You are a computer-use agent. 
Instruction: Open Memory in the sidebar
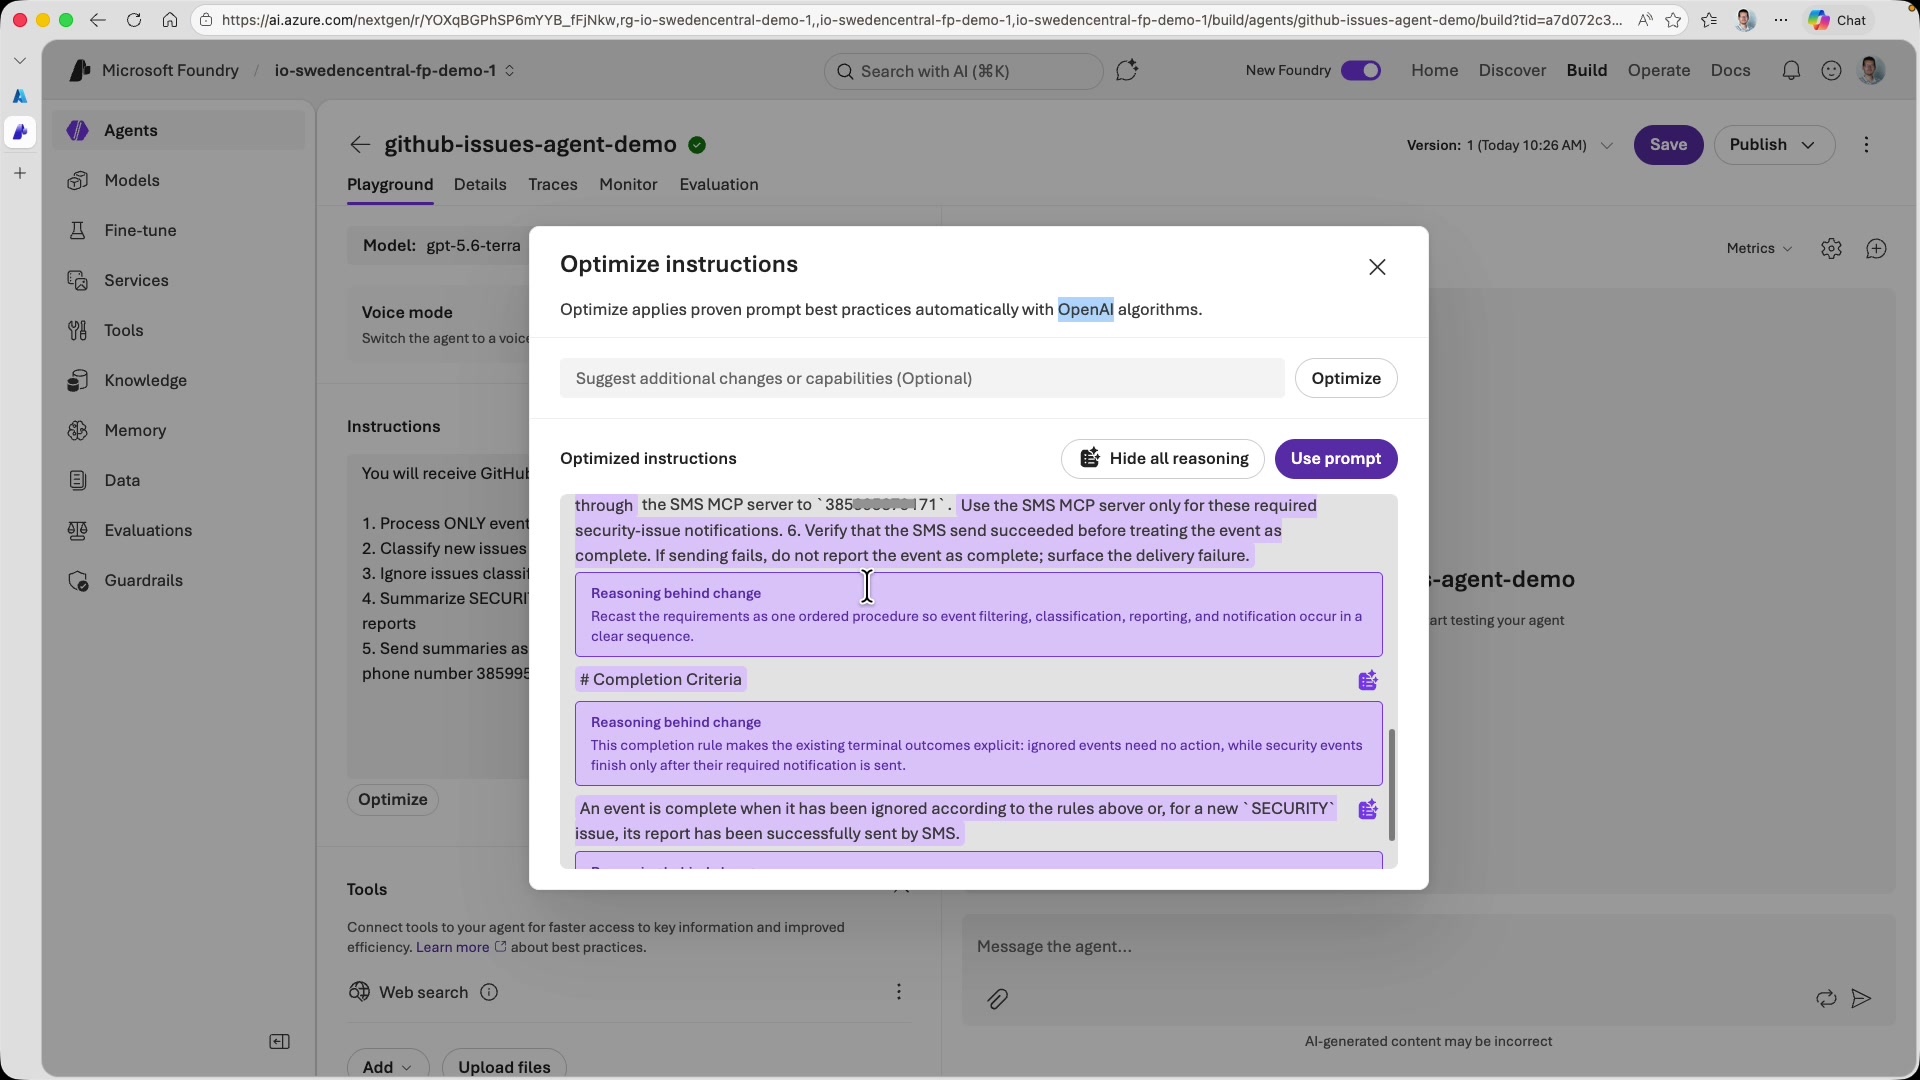tap(179, 431)
